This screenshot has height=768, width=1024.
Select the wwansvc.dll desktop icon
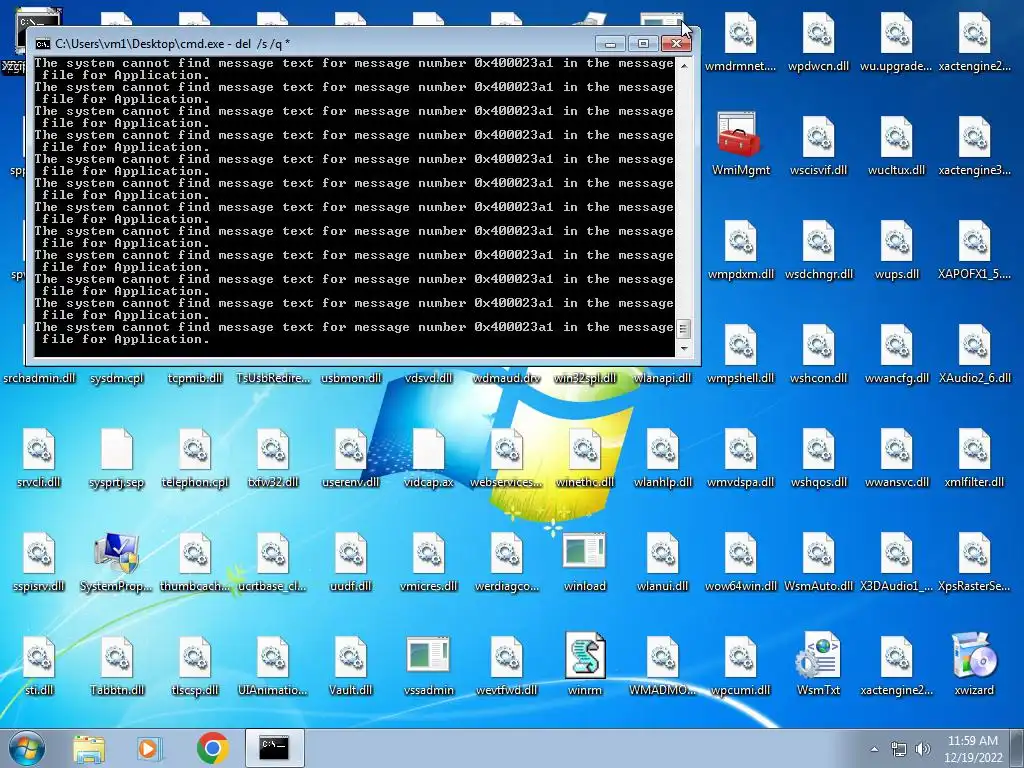897,448
